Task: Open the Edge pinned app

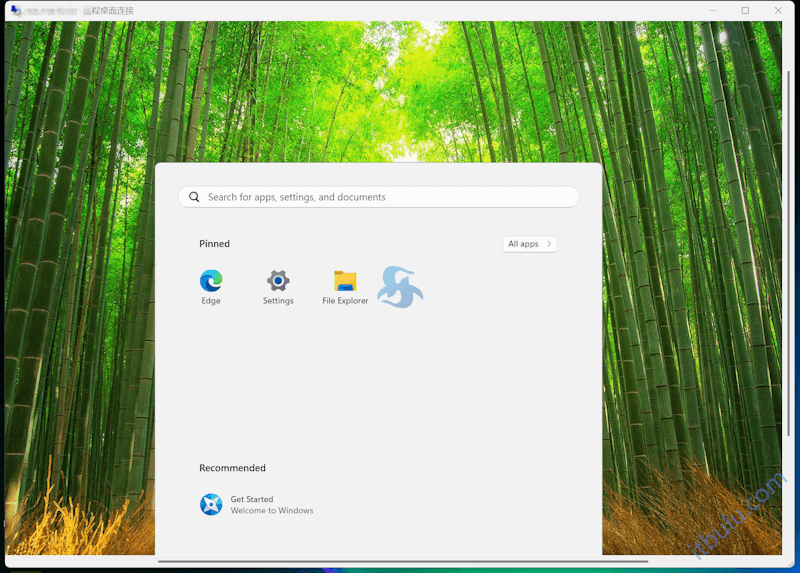Action: point(211,287)
